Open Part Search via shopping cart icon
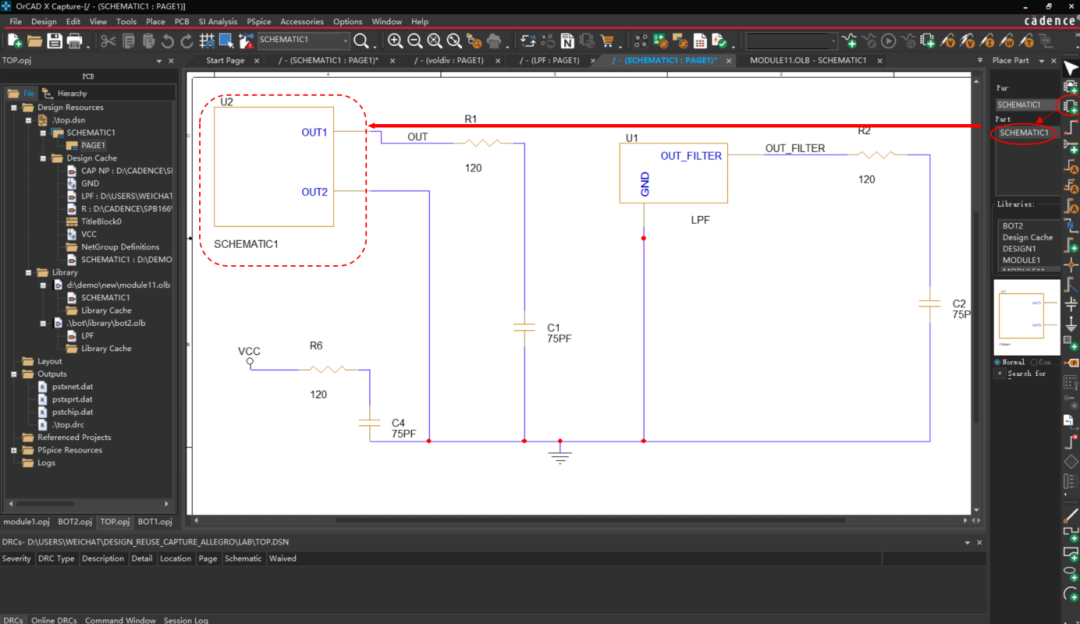The image size is (1080, 624). [607, 41]
